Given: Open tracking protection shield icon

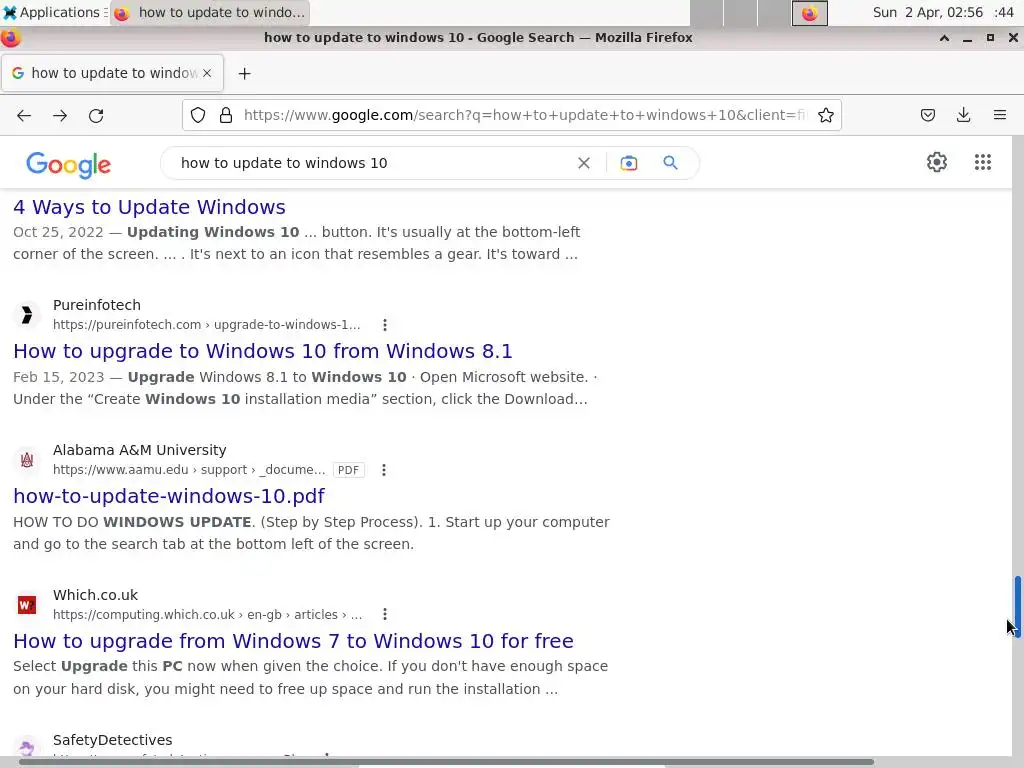Looking at the screenshot, I should click(198, 116).
